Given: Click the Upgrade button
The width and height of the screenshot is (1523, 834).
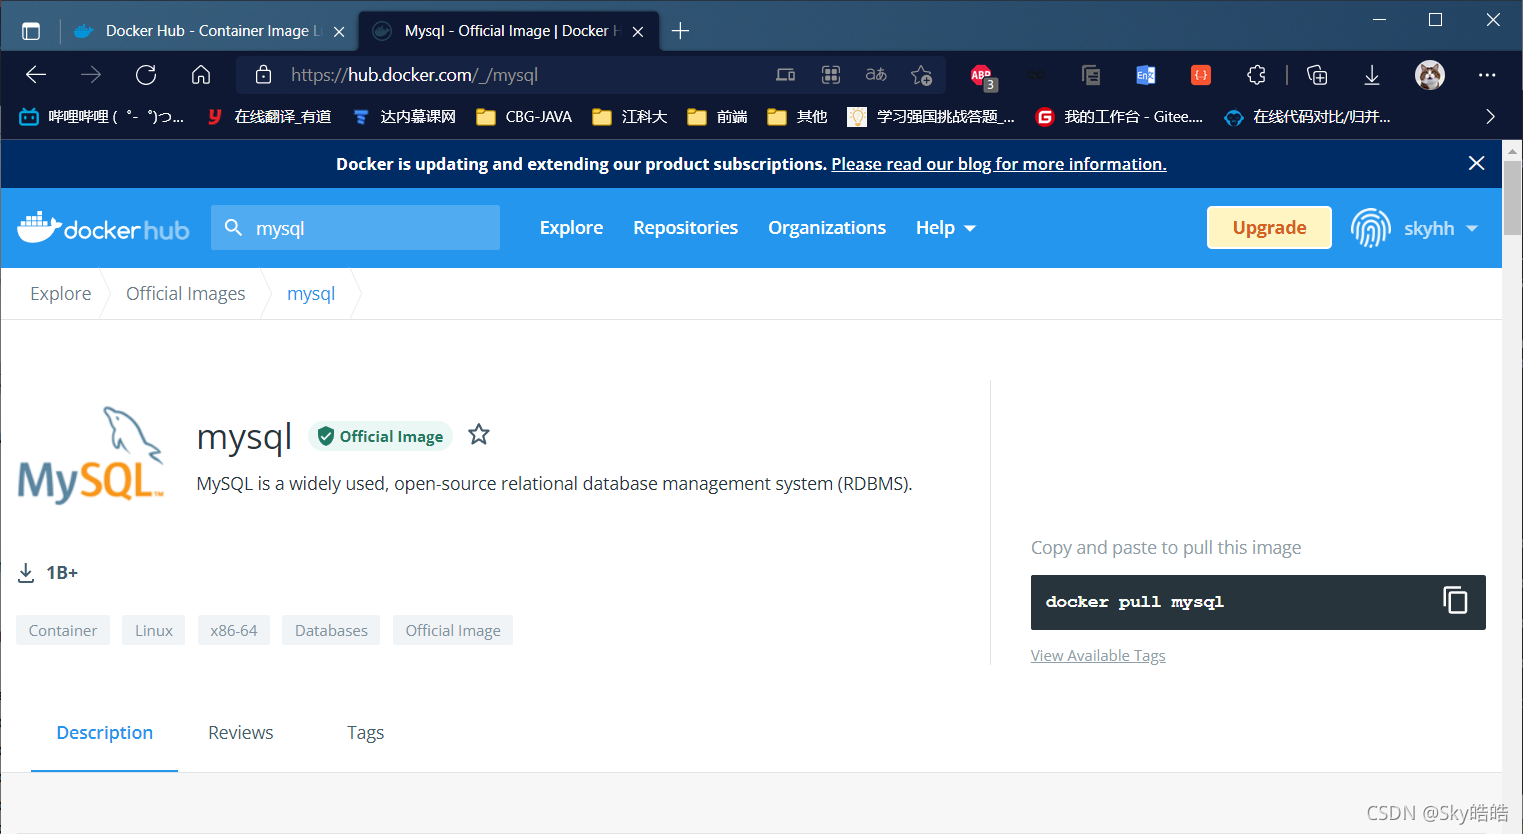Looking at the screenshot, I should point(1269,227).
